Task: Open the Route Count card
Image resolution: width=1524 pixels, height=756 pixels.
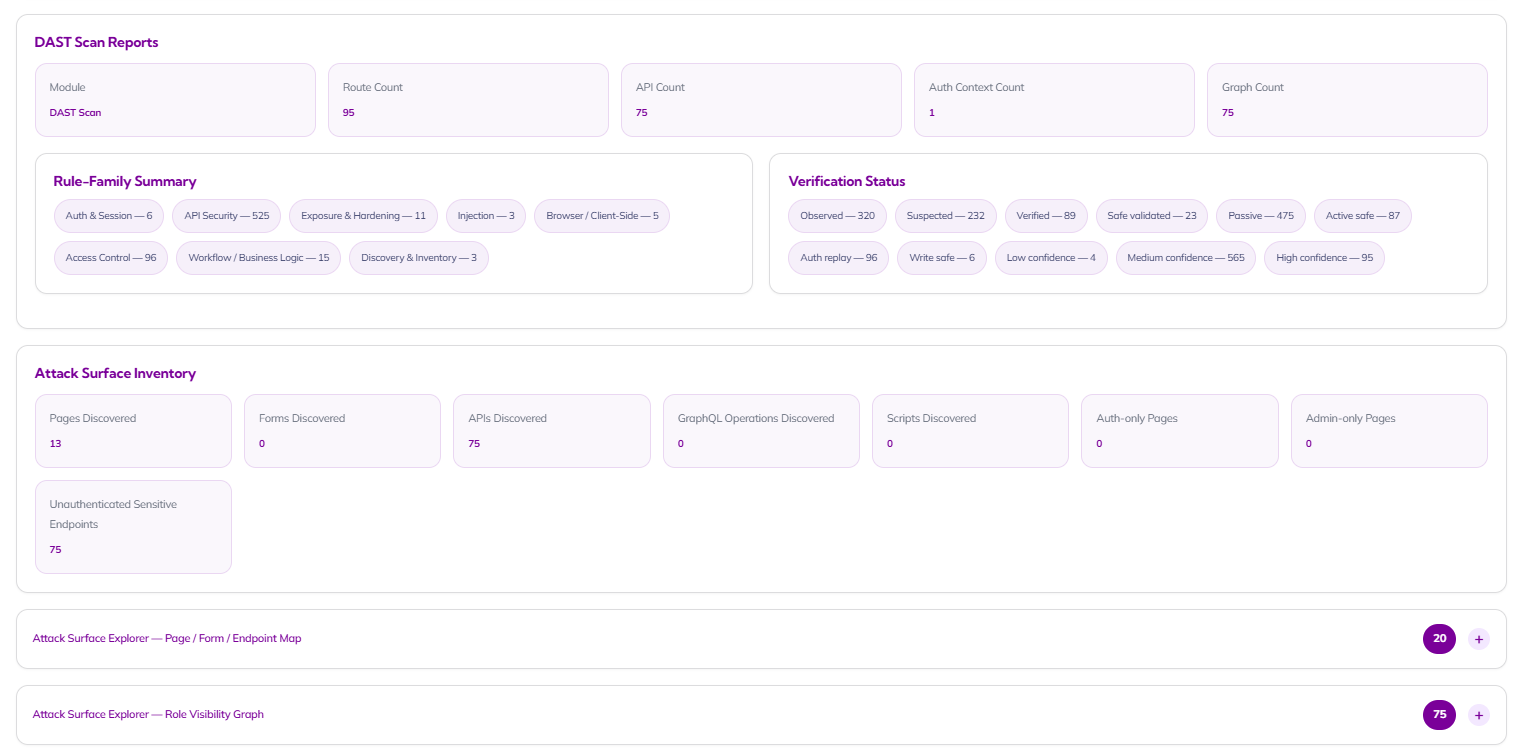Action: (x=468, y=100)
